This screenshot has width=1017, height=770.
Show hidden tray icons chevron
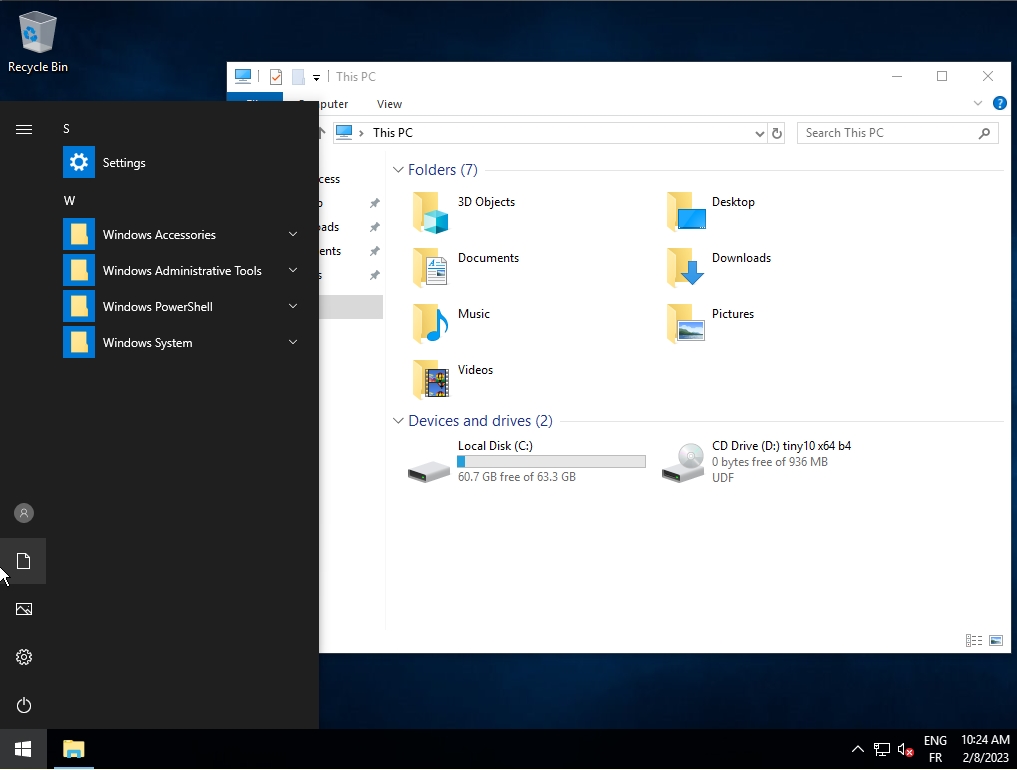pos(857,749)
